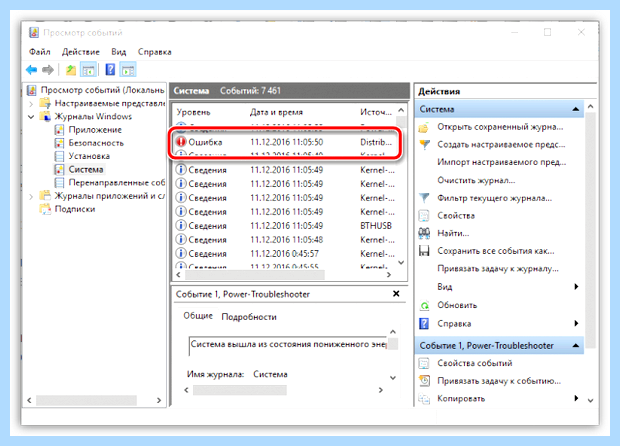Click the up-one-level folder toolbar icon

[x=71, y=70]
